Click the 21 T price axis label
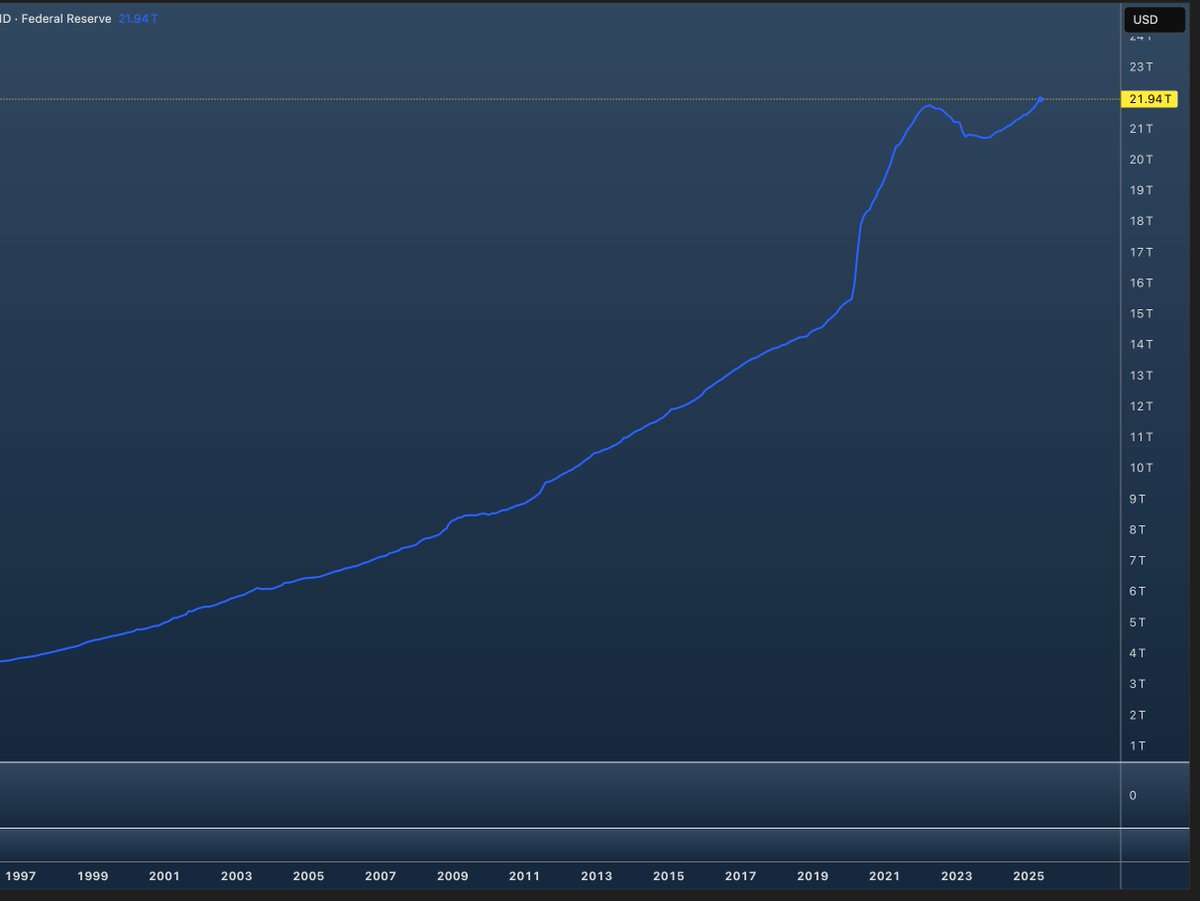Viewport: 1200px width, 901px height. click(x=1141, y=129)
